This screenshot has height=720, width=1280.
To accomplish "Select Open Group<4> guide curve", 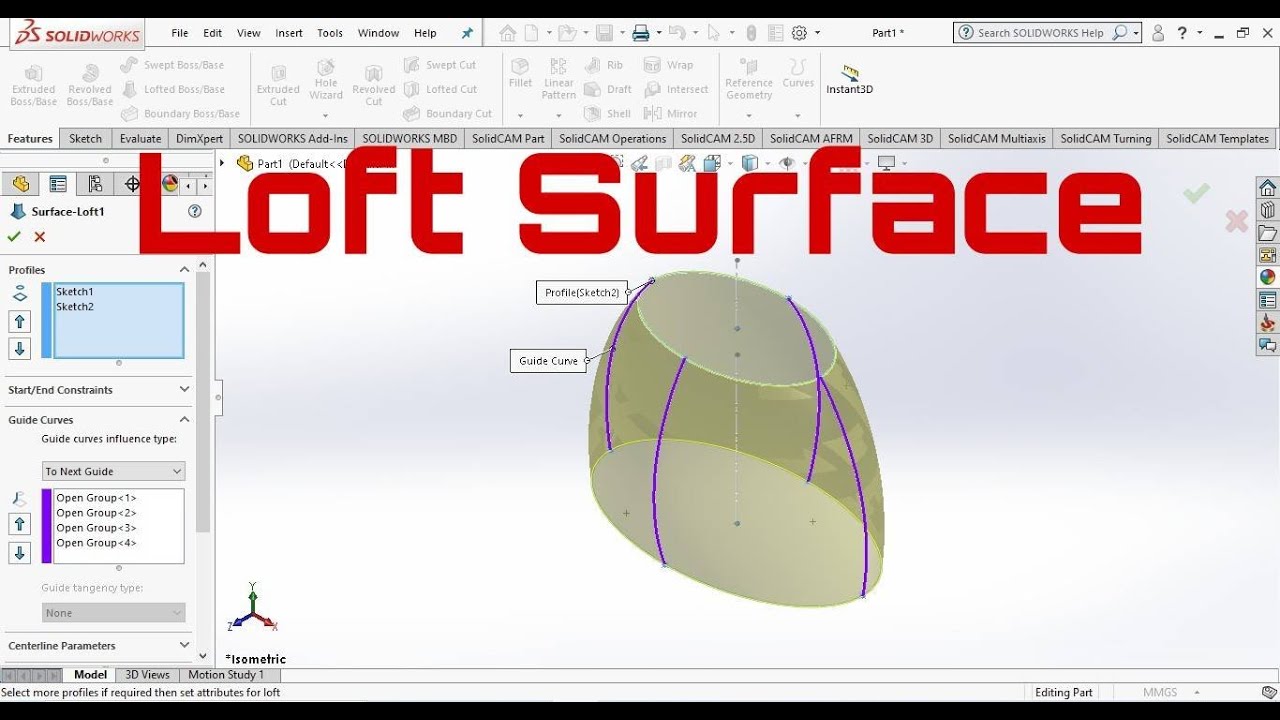I will tap(96, 543).
